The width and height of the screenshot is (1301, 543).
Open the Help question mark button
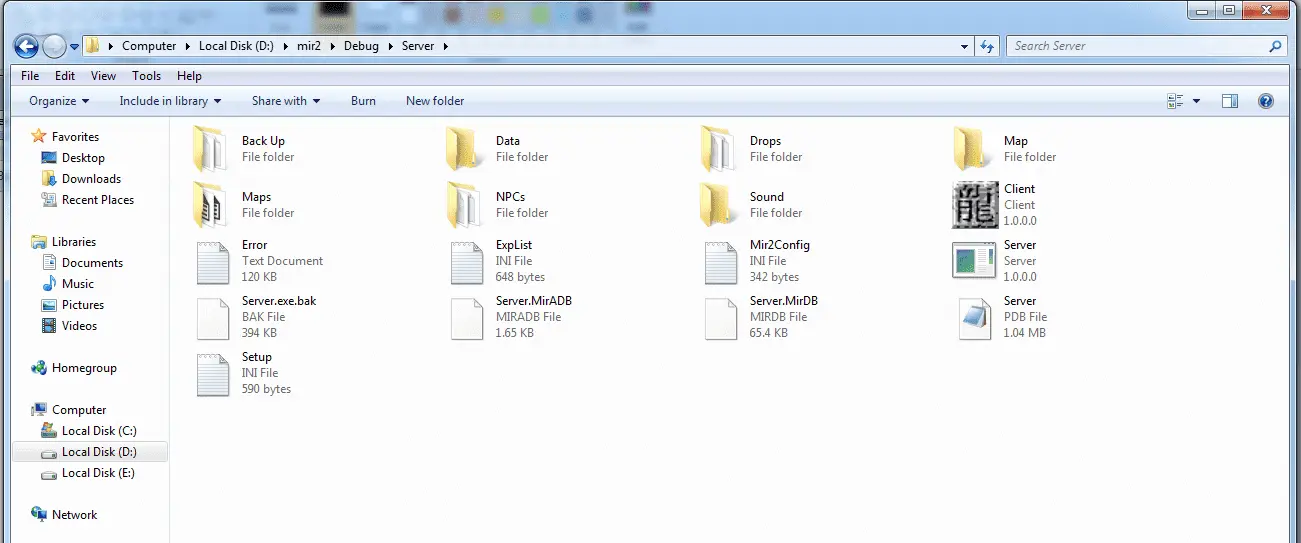(1265, 101)
